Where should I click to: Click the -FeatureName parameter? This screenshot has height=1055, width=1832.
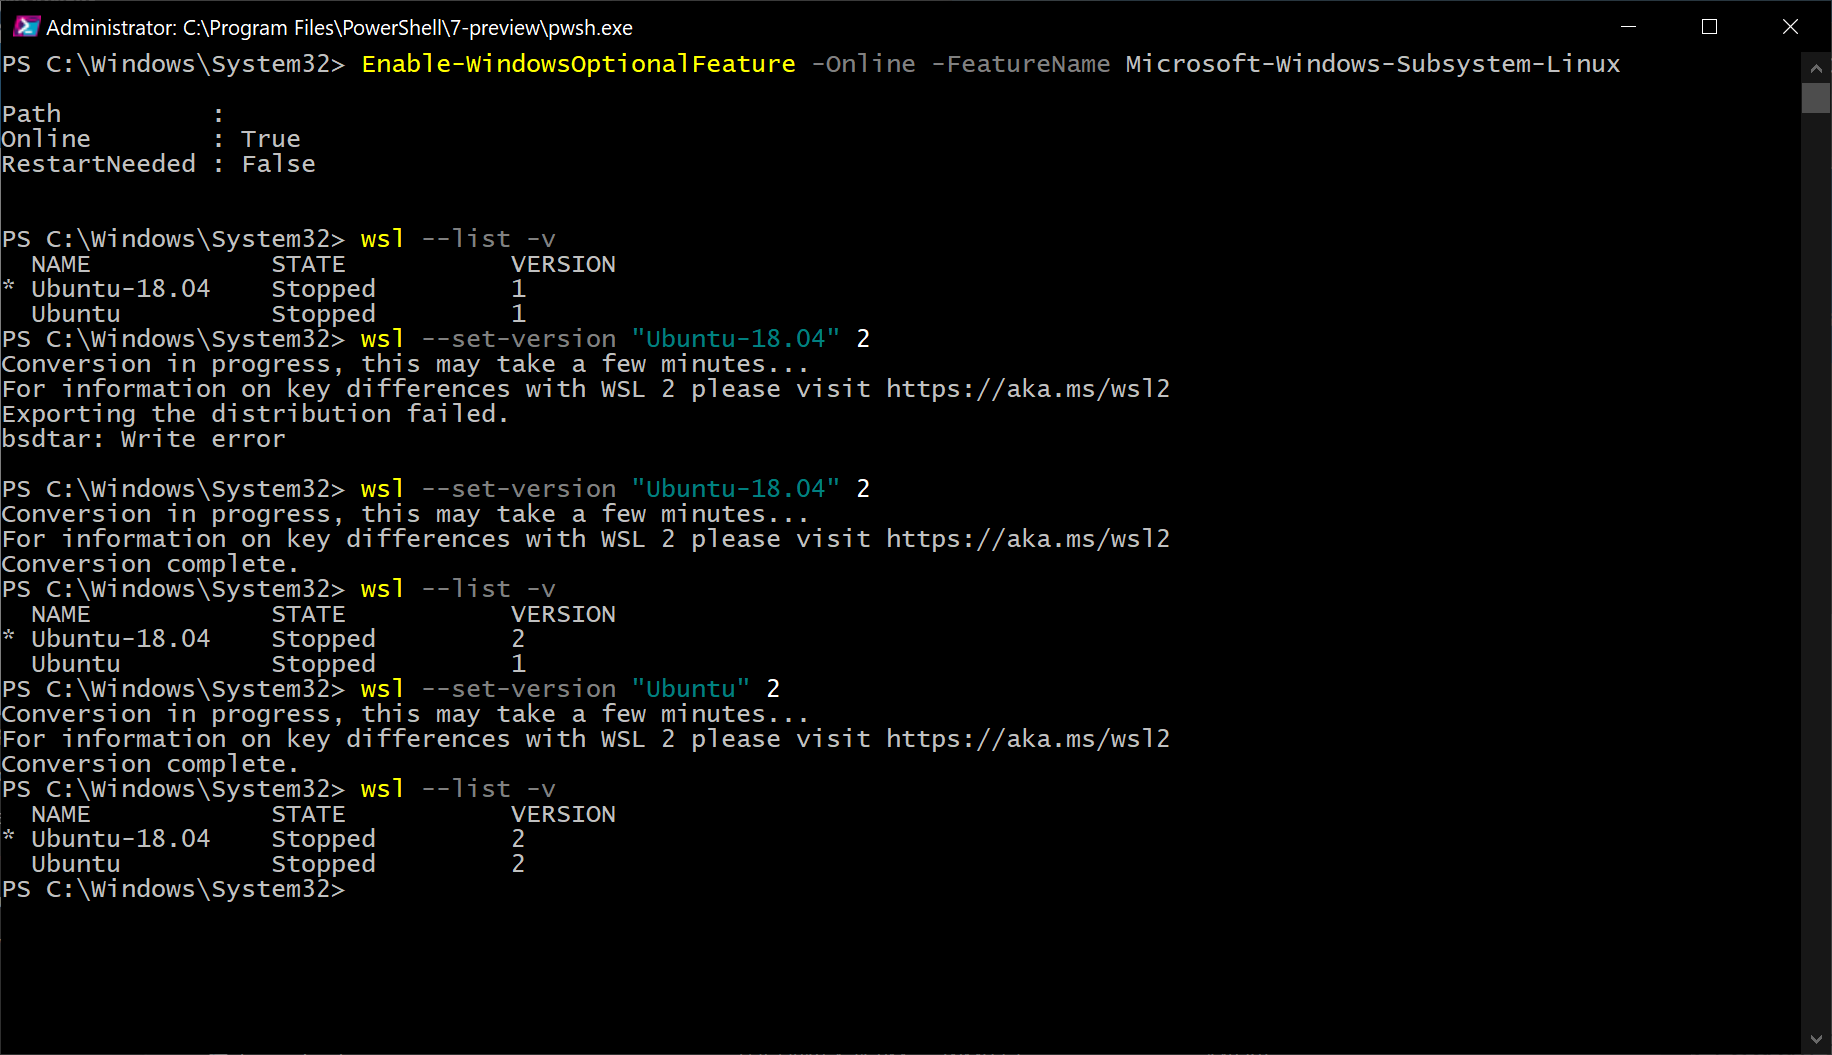(x=1020, y=64)
